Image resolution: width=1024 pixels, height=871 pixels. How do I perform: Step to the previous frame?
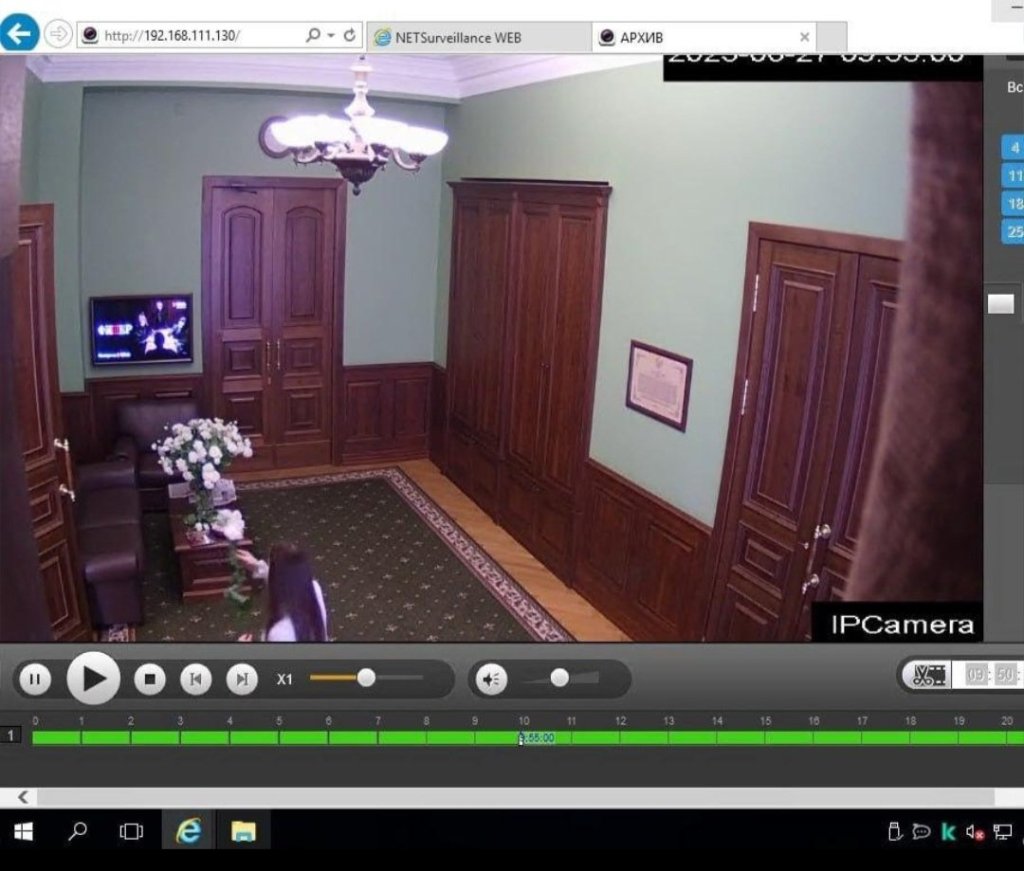(196, 680)
